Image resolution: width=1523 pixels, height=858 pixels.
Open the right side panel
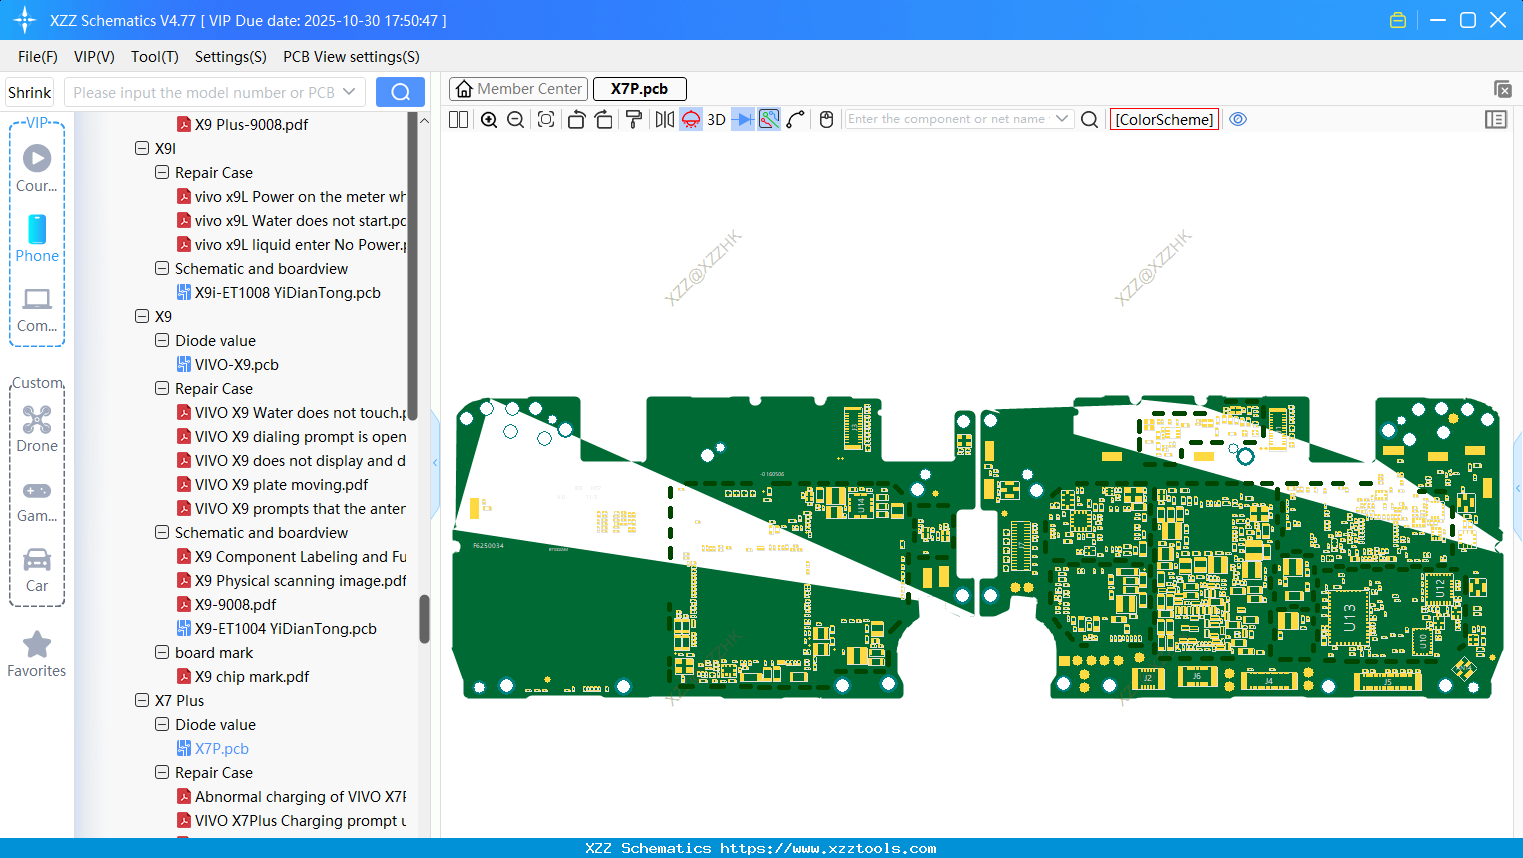click(x=1496, y=120)
